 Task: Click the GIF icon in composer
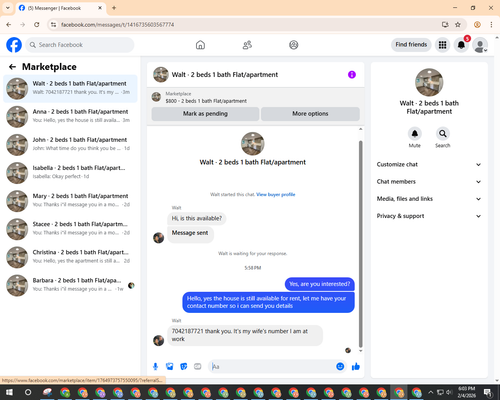[x=198, y=367]
